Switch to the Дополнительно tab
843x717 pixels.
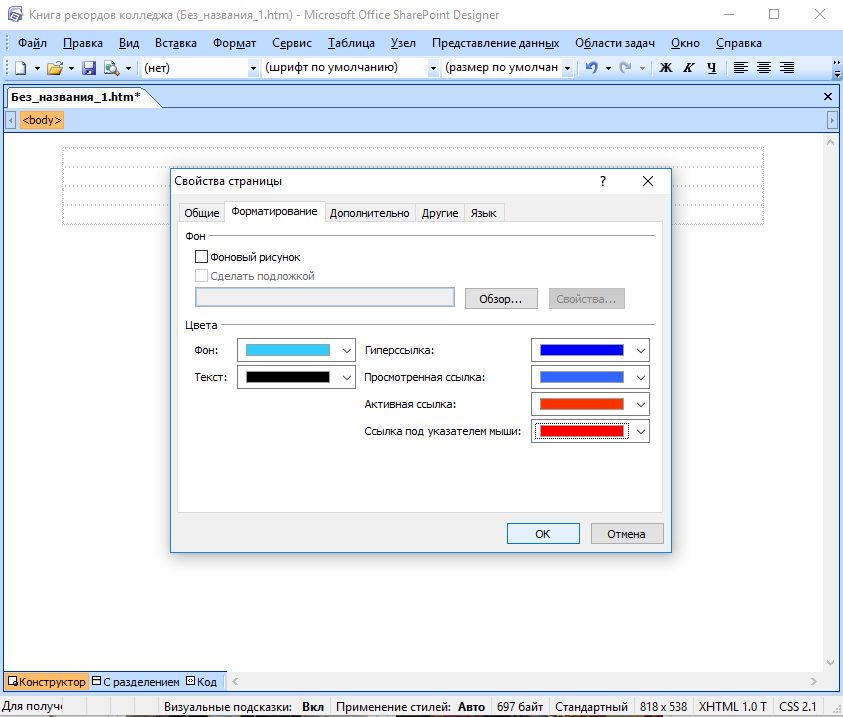click(369, 213)
